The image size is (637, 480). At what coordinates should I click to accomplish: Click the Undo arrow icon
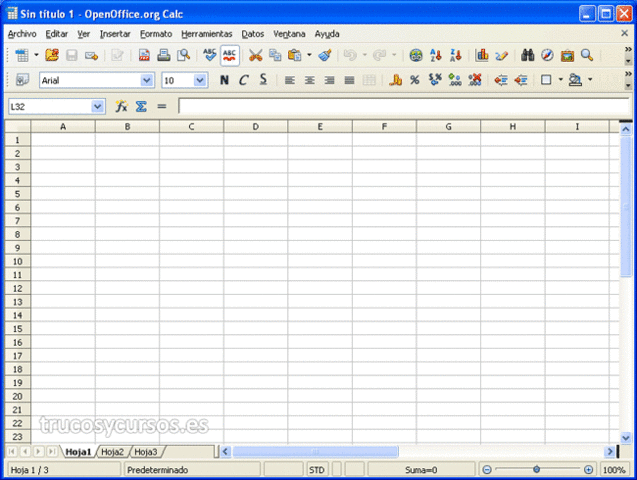[350, 55]
